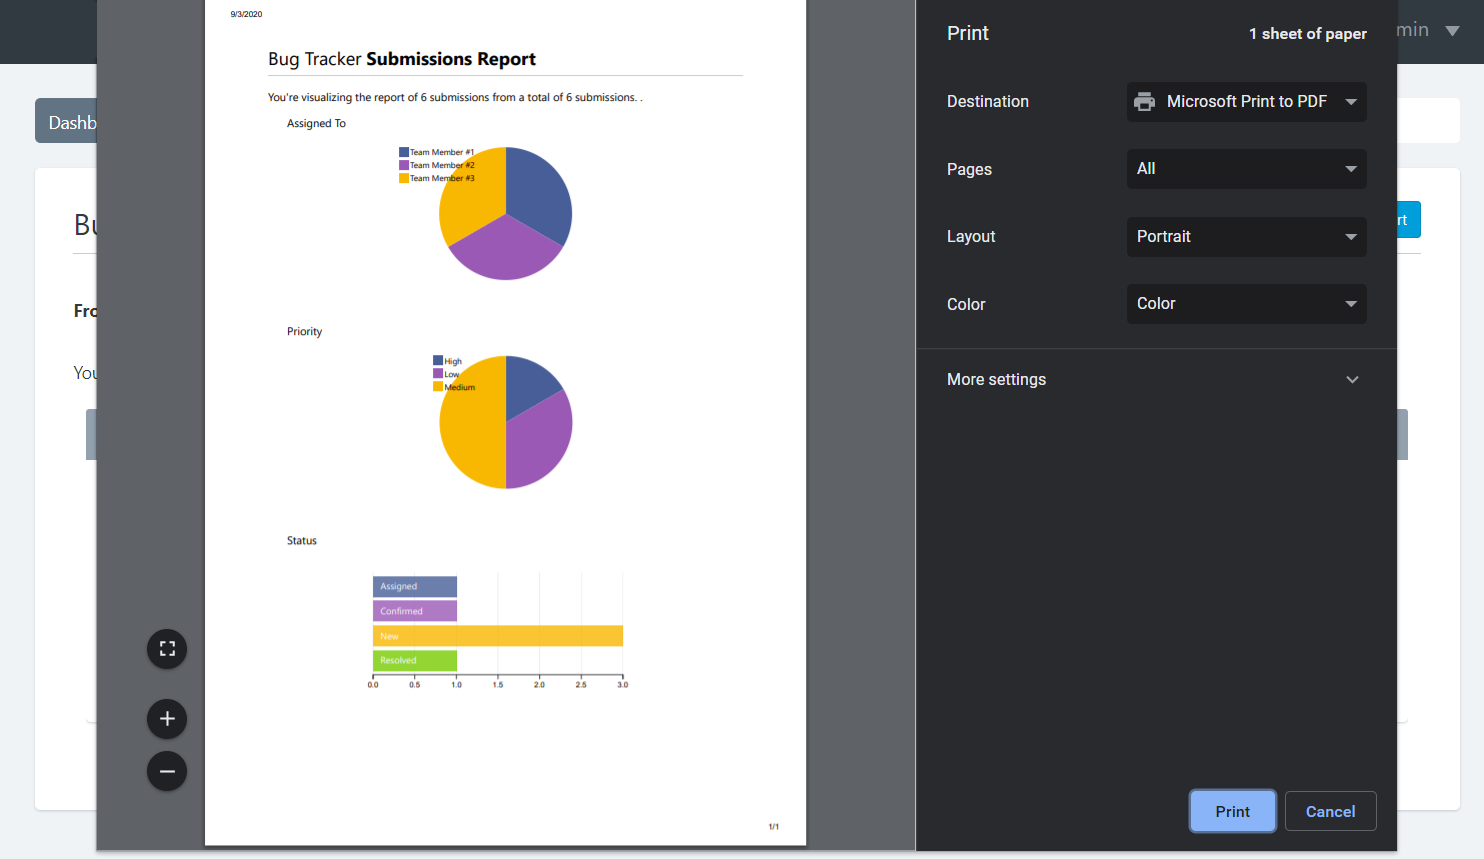This screenshot has height=859, width=1484.
Task: Click the More settings chevron arrow
Action: (x=1352, y=380)
